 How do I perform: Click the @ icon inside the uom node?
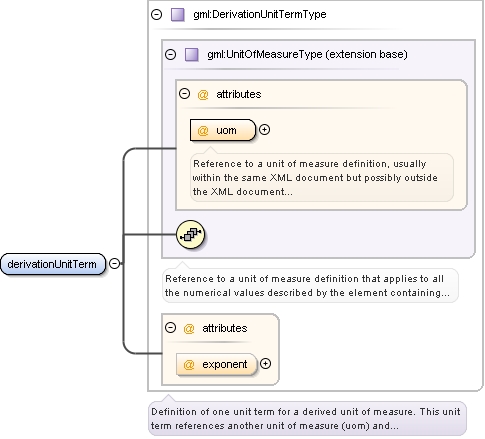coord(203,130)
